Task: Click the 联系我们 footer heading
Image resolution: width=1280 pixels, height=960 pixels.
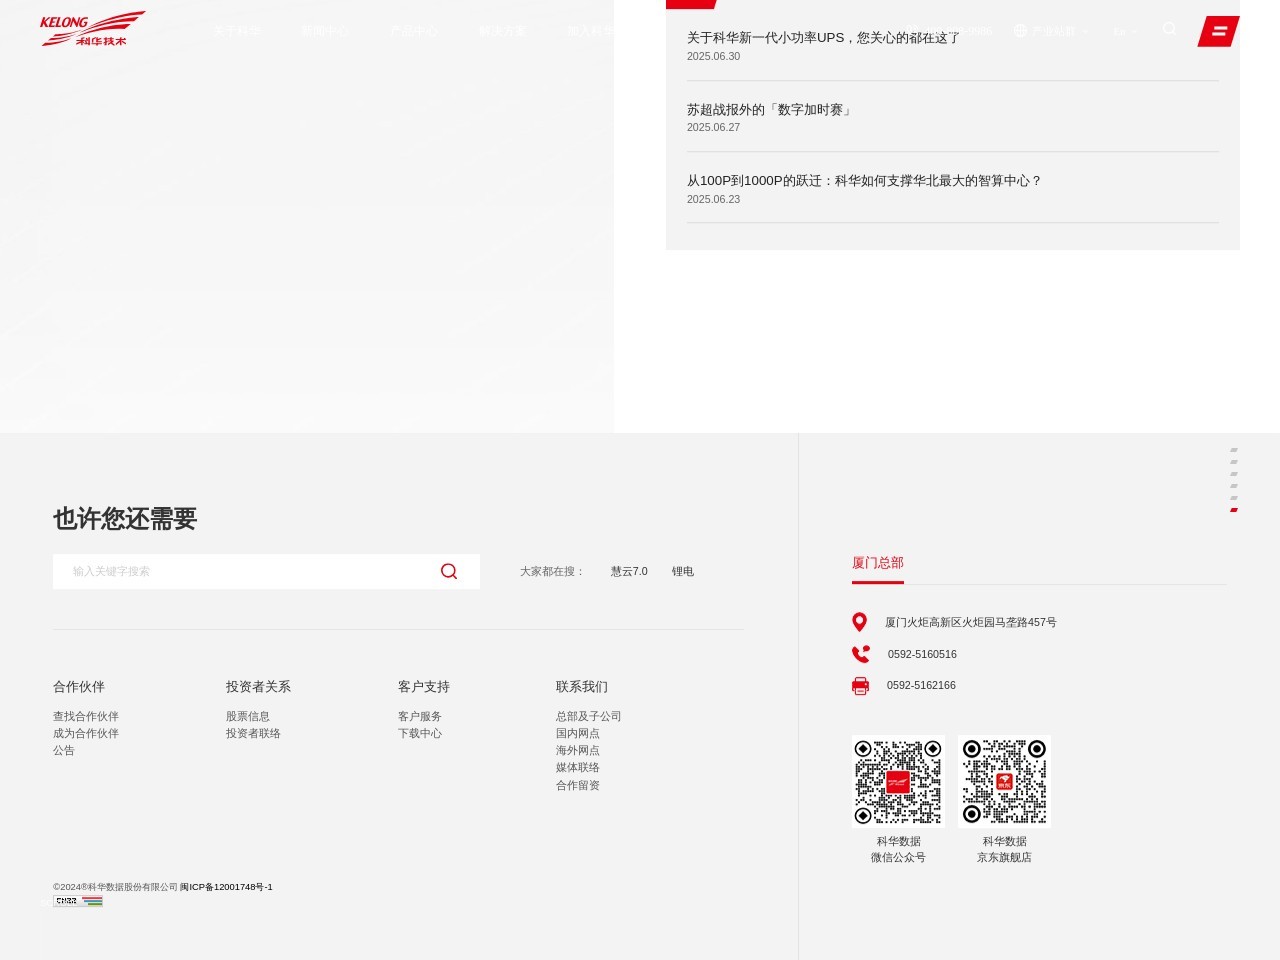Action: coord(582,687)
